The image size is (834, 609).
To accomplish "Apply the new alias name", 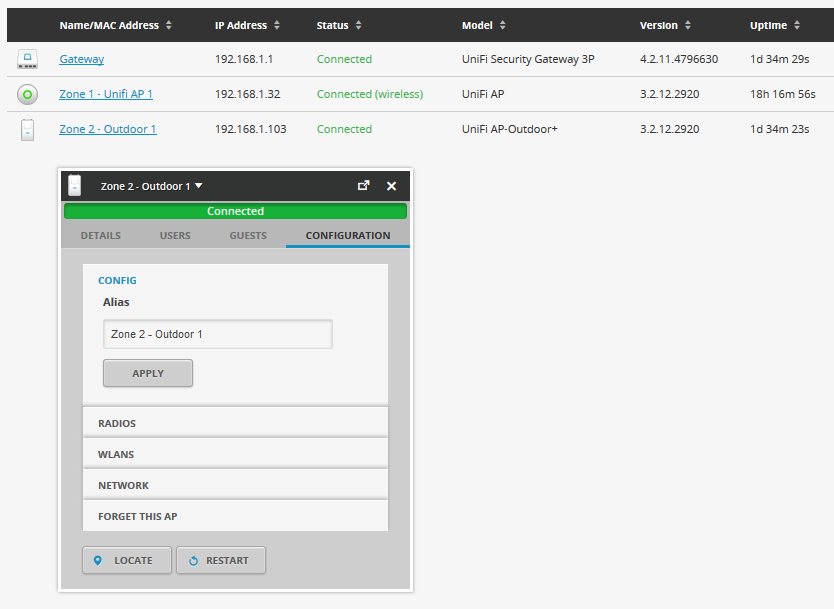I will pos(147,373).
